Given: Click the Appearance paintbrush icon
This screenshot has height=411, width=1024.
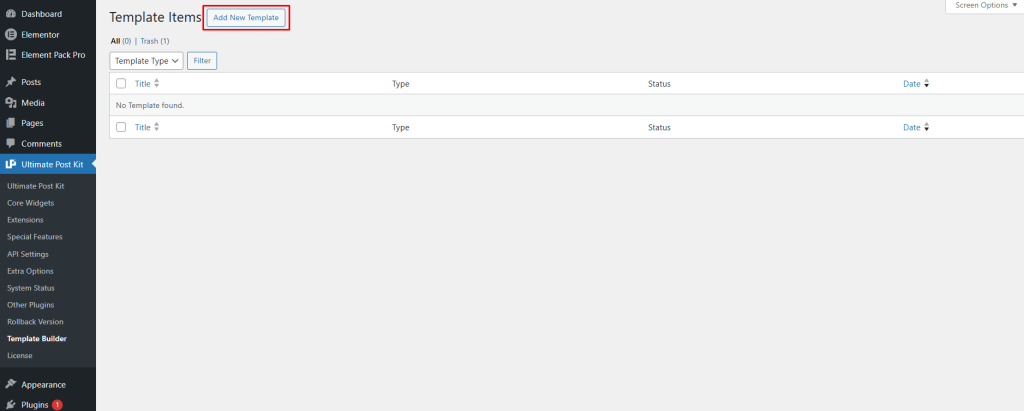Looking at the screenshot, I should coord(10,384).
